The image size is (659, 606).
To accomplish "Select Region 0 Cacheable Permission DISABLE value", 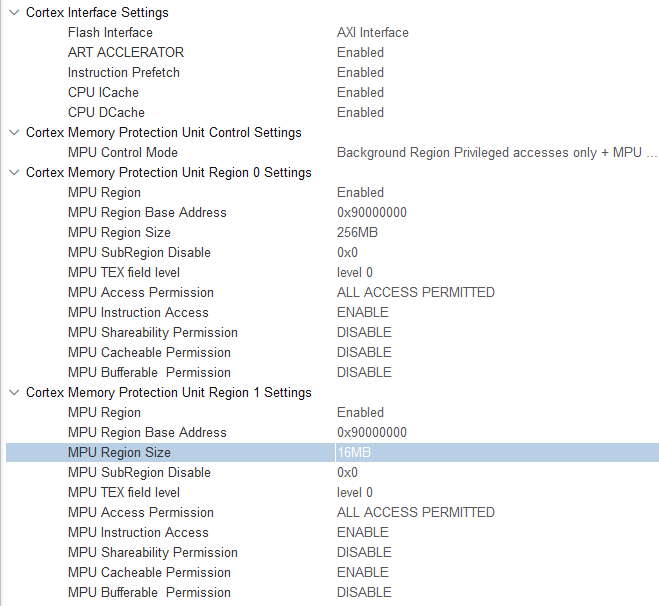I will (x=364, y=352).
